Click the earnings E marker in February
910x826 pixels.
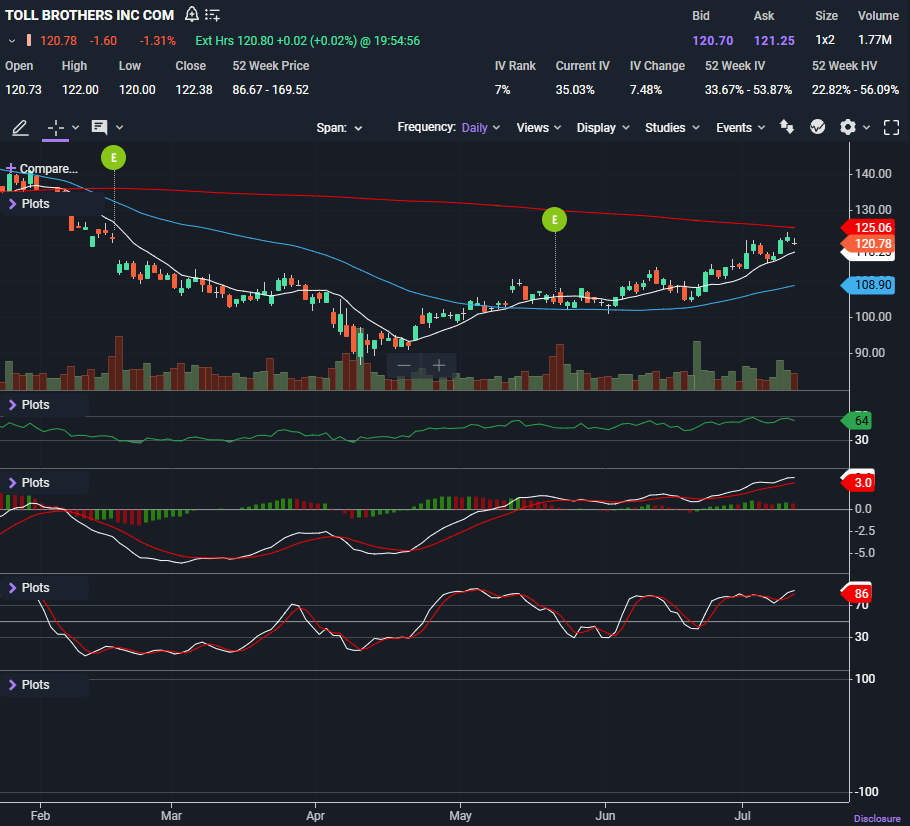click(113, 157)
